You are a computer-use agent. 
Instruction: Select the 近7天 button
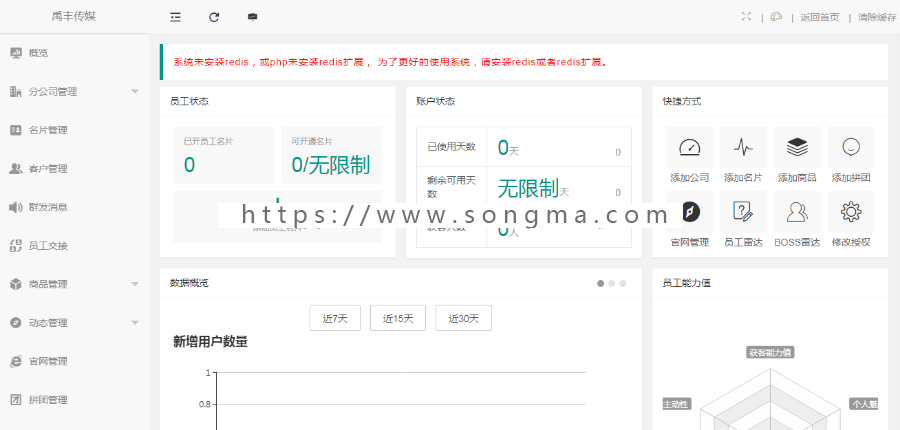click(335, 318)
